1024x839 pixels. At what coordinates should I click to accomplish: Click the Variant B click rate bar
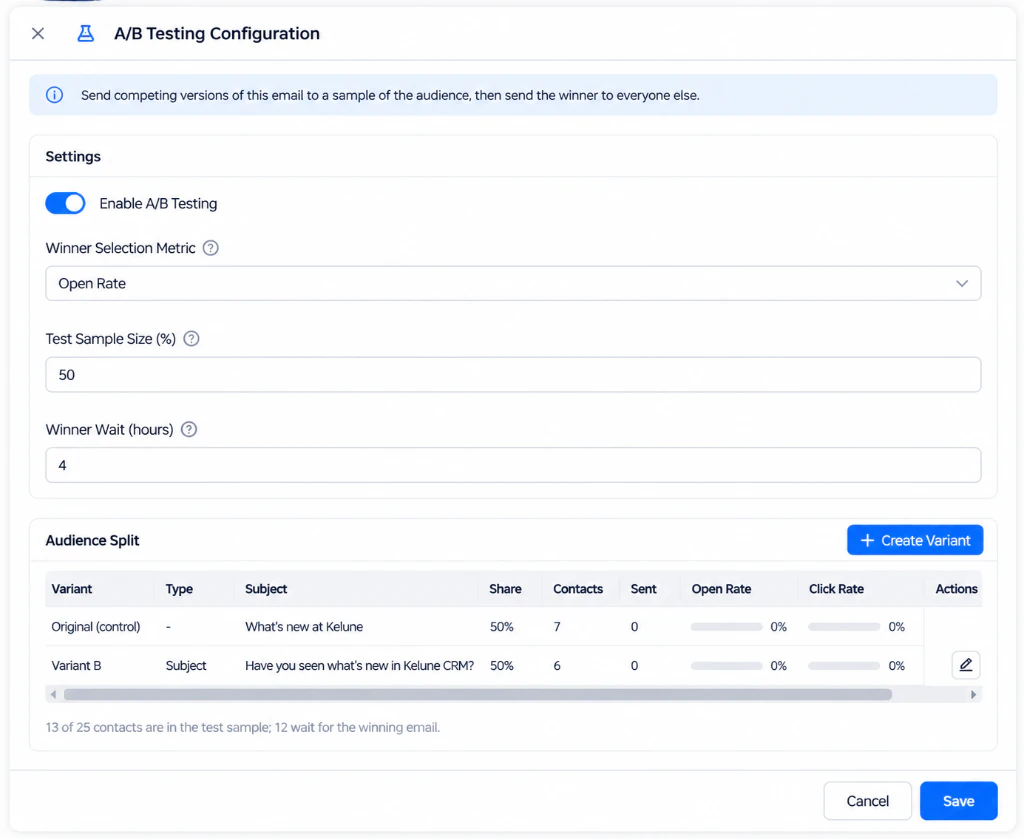(x=844, y=666)
